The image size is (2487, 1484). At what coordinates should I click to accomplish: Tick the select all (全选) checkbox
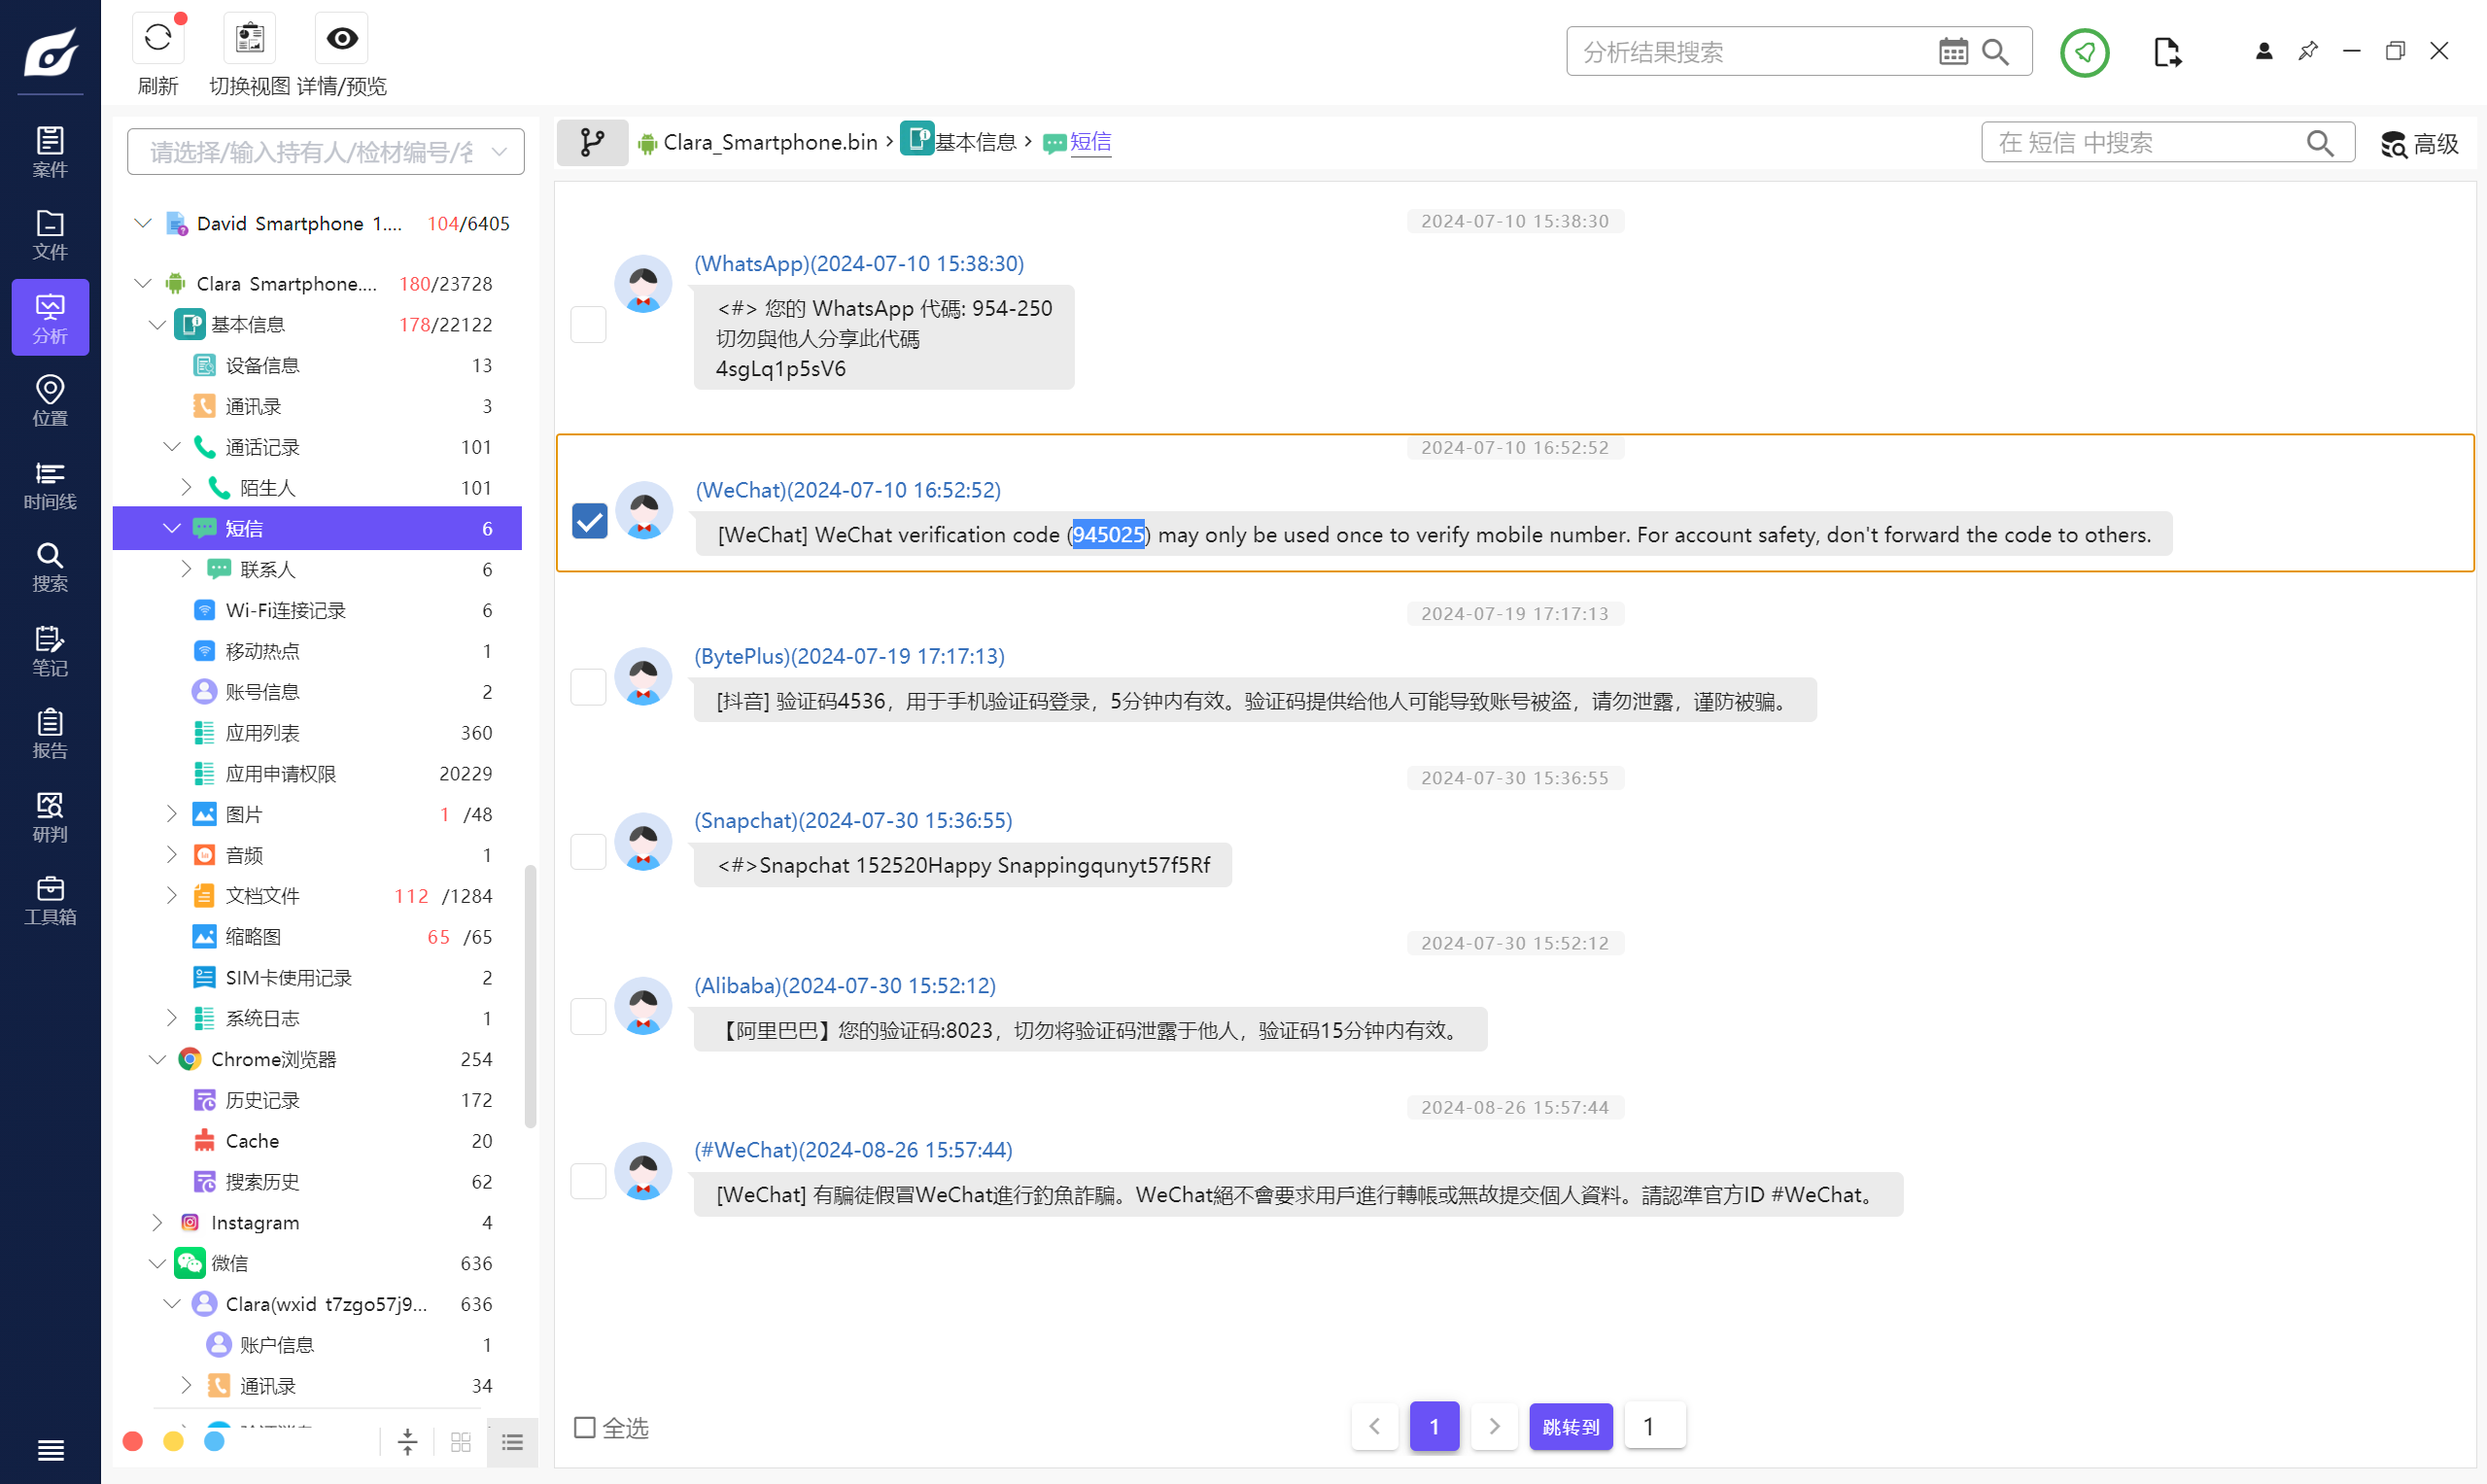pos(585,1427)
